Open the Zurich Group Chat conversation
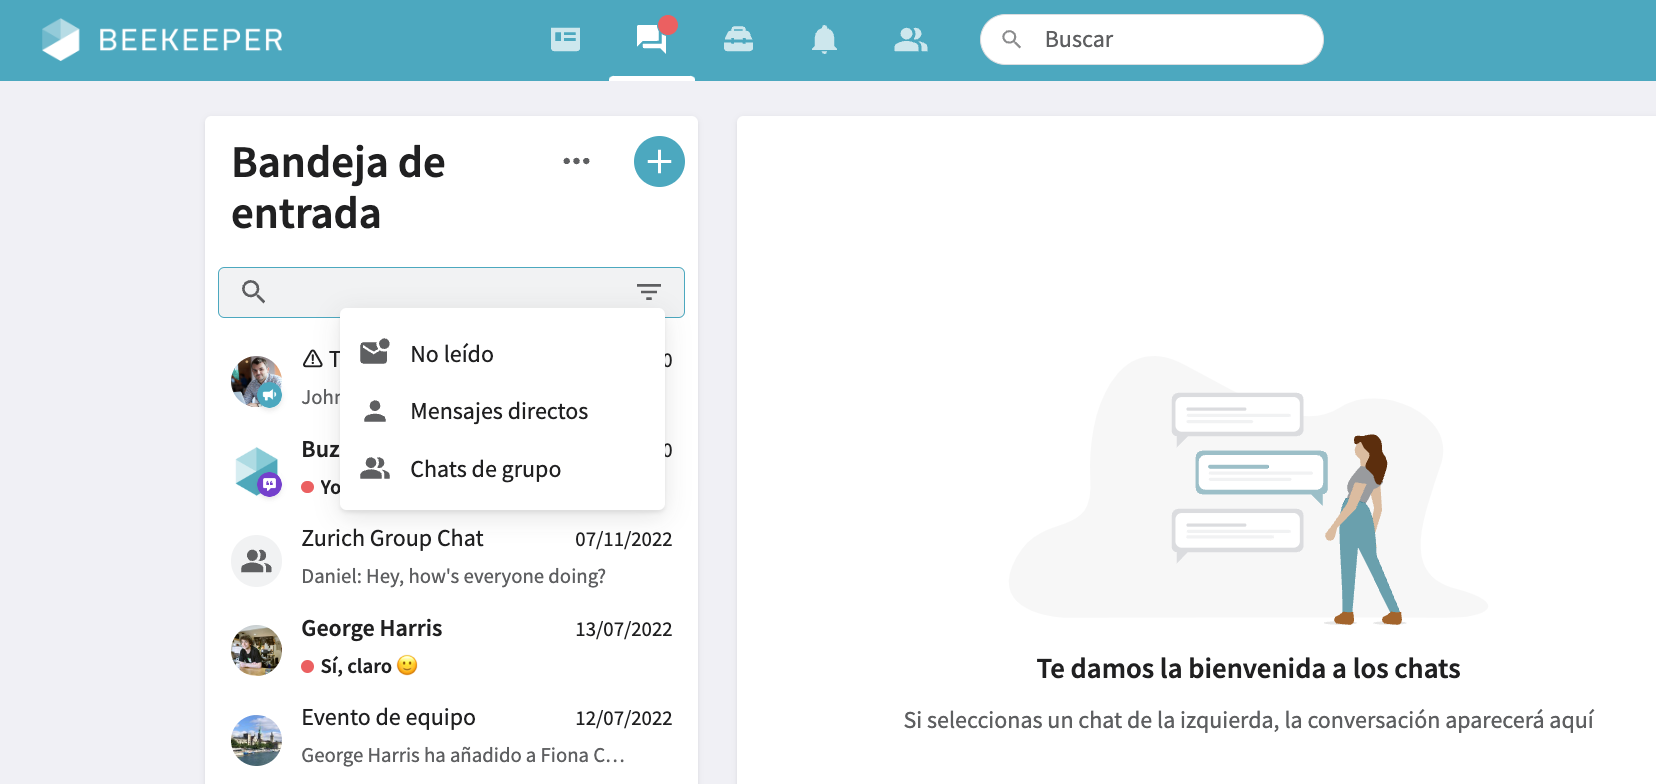The height and width of the screenshot is (784, 1656). click(x=451, y=557)
